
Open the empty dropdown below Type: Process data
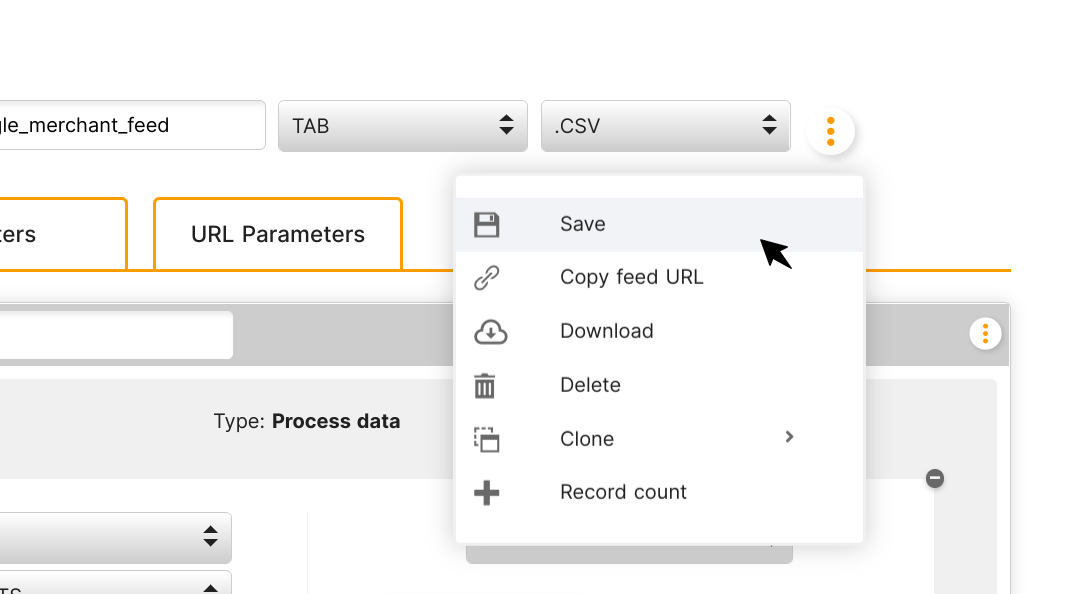tap(116, 537)
